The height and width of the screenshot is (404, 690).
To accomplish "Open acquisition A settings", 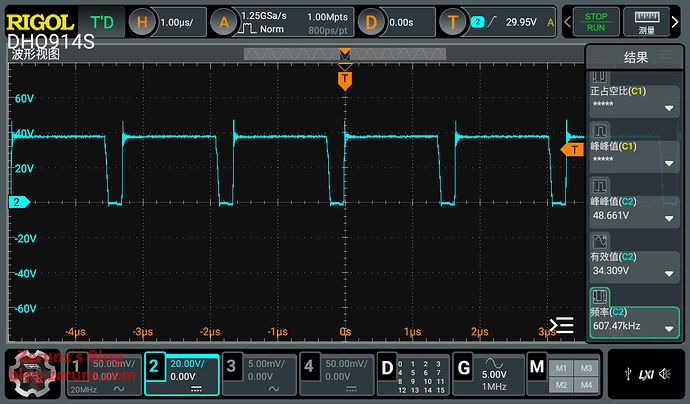I will point(228,22).
